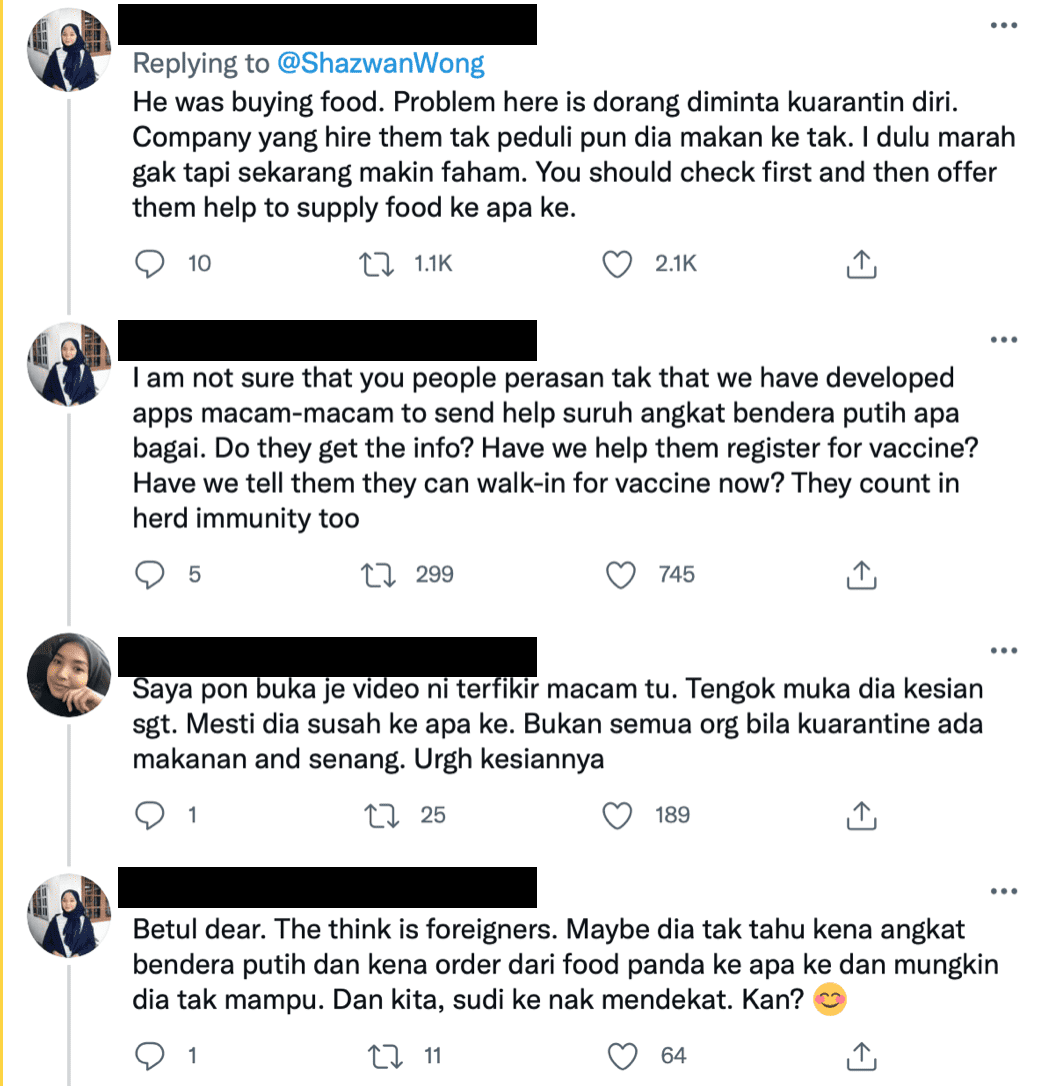Reply to the 'He was buying food' tweet
Viewport: 1044px width, 1086px height.
[x=149, y=264]
